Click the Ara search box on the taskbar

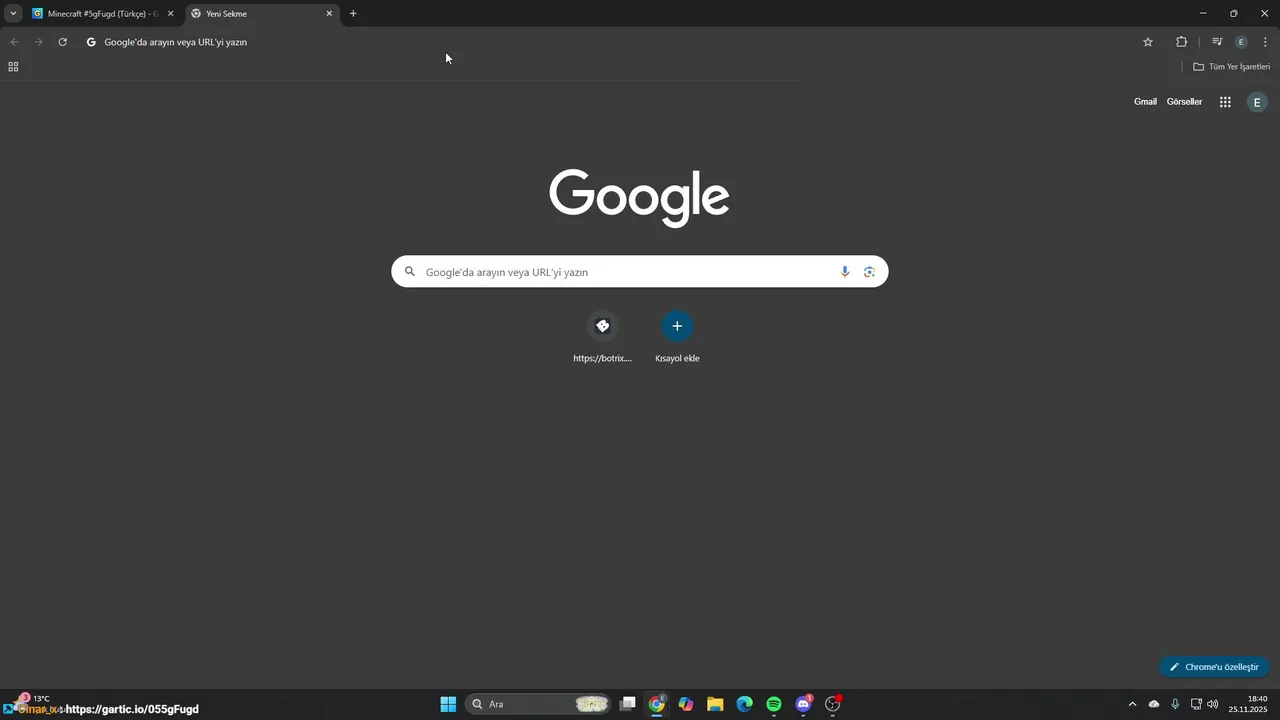click(x=538, y=704)
